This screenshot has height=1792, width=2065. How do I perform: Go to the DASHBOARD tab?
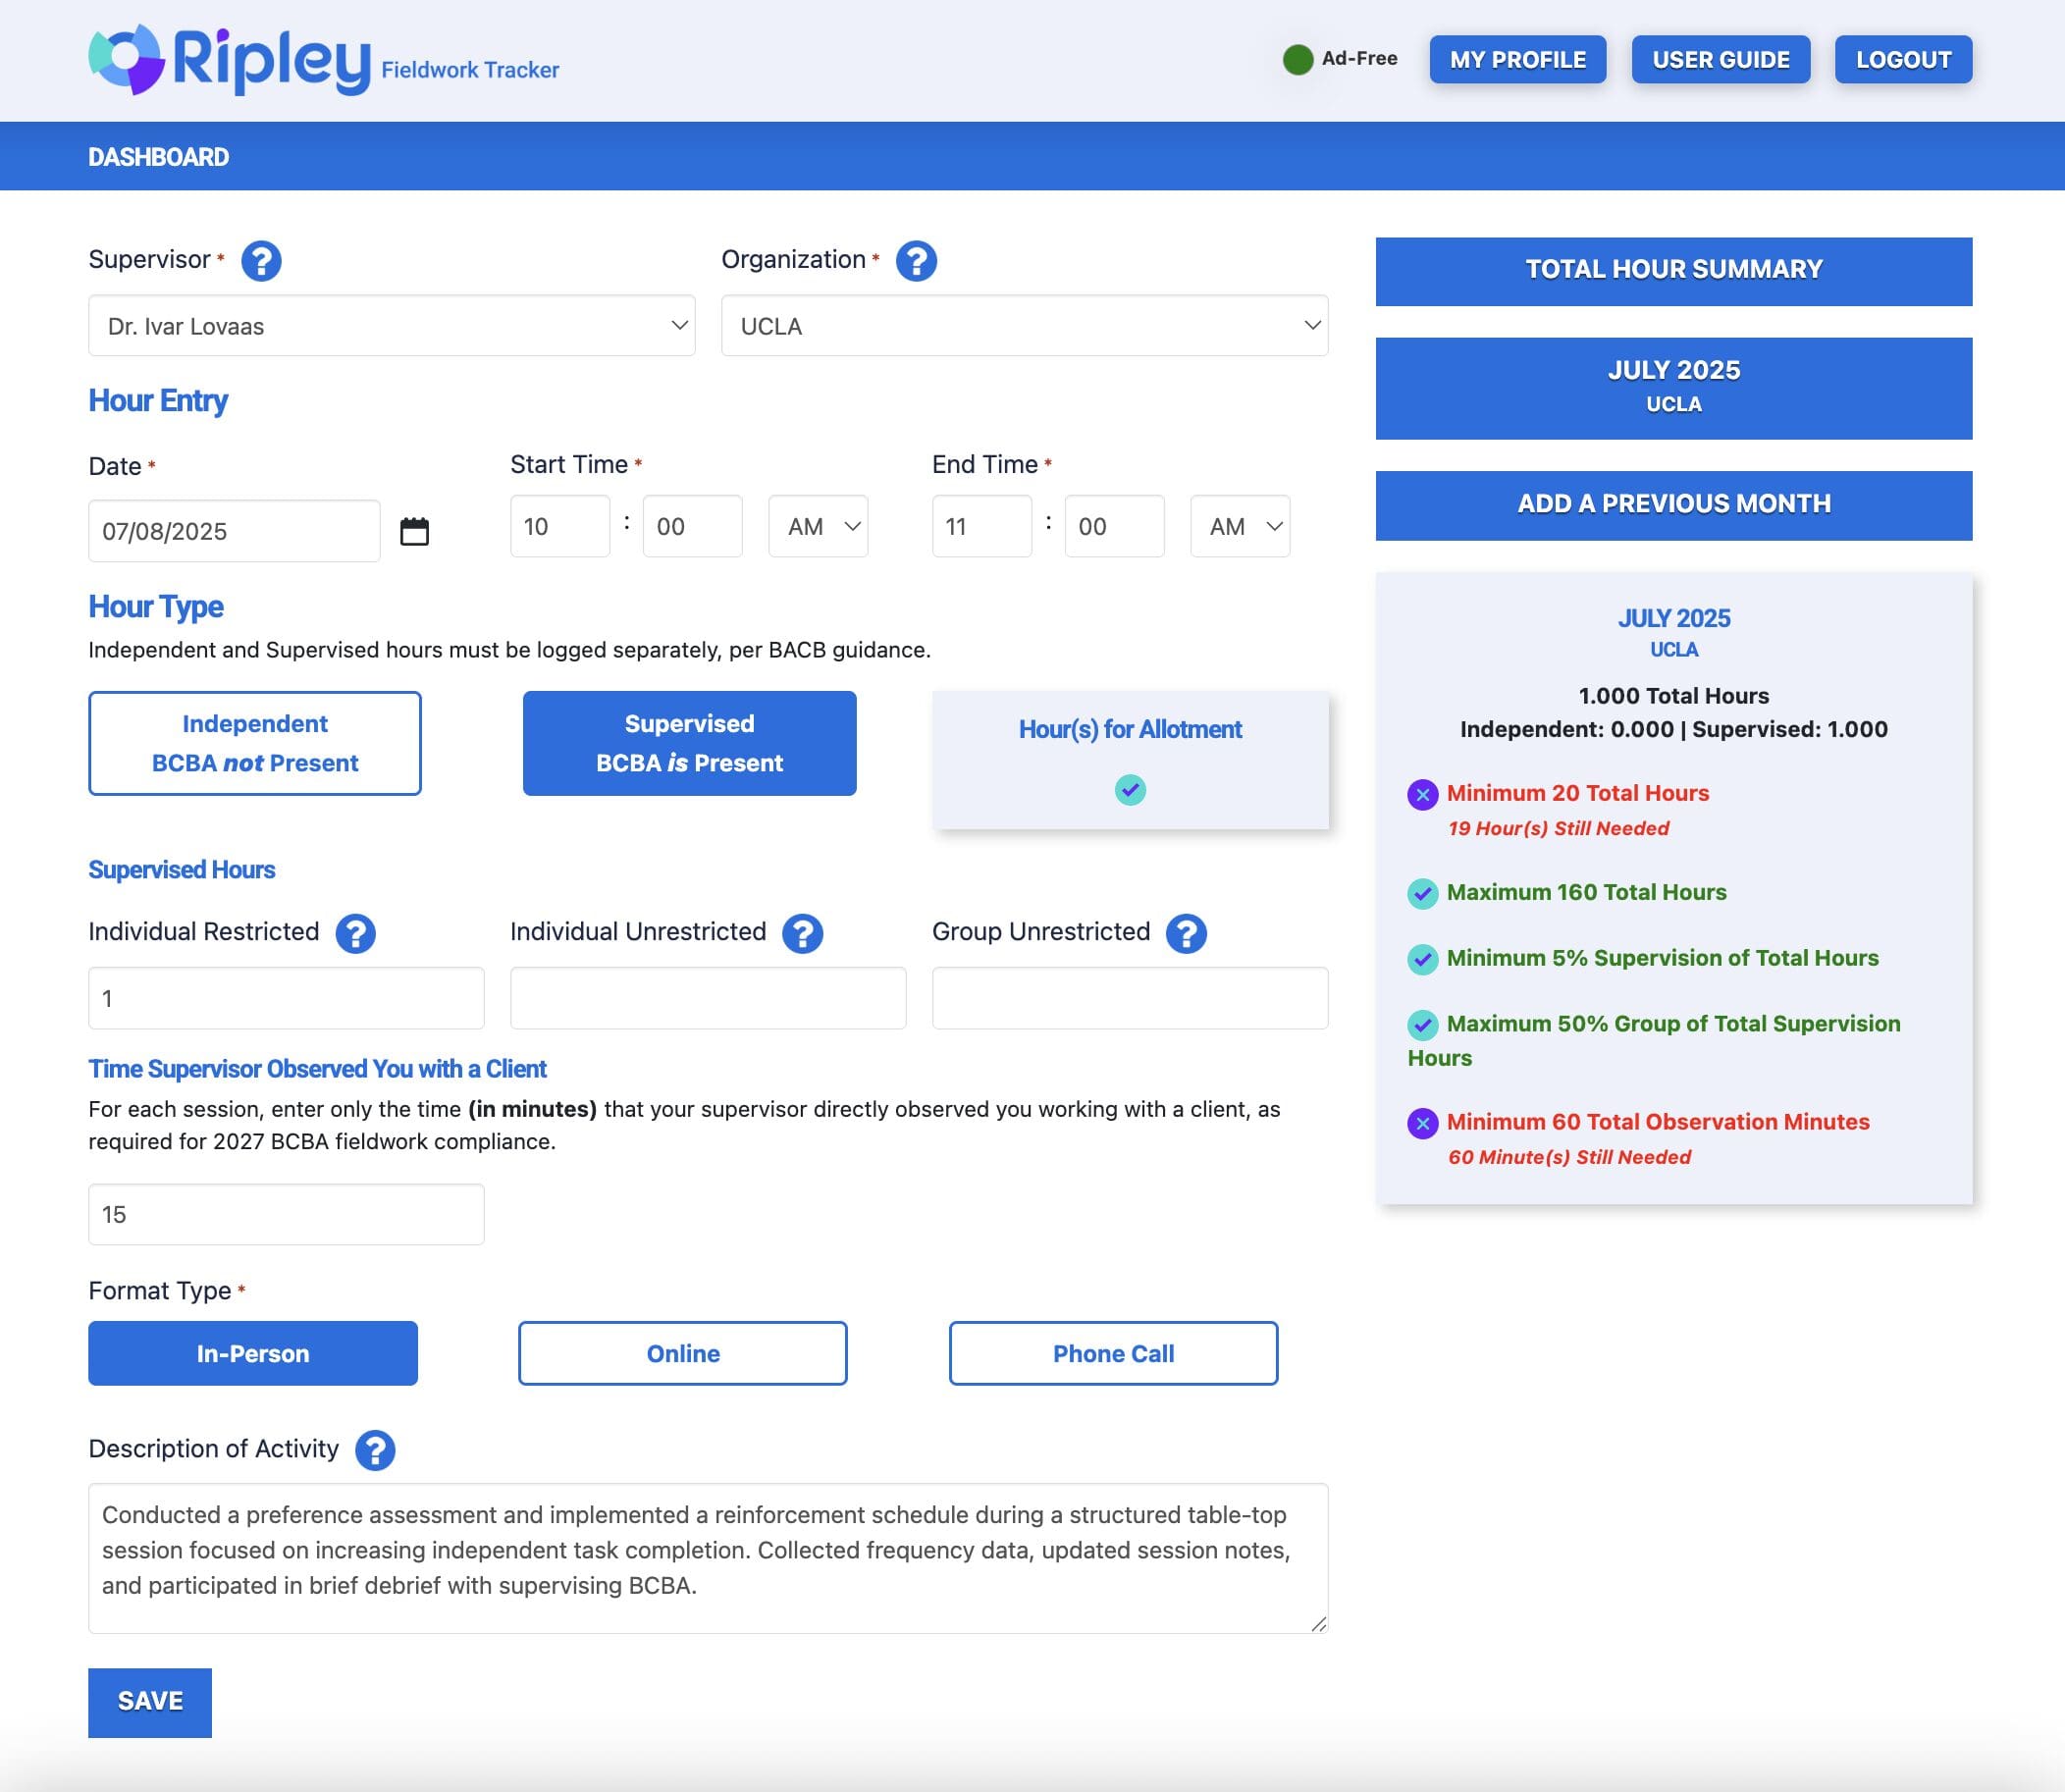pyautogui.click(x=159, y=157)
